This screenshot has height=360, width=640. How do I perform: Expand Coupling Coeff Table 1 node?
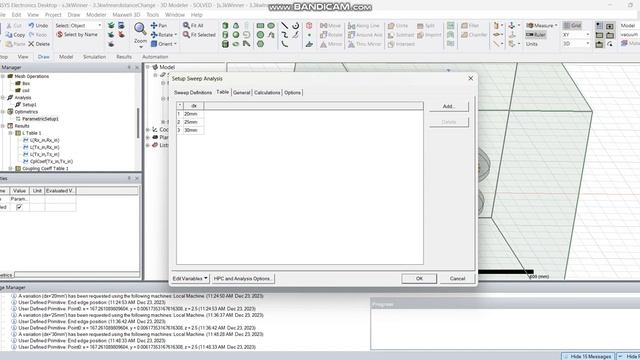click(x=11, y=168)
